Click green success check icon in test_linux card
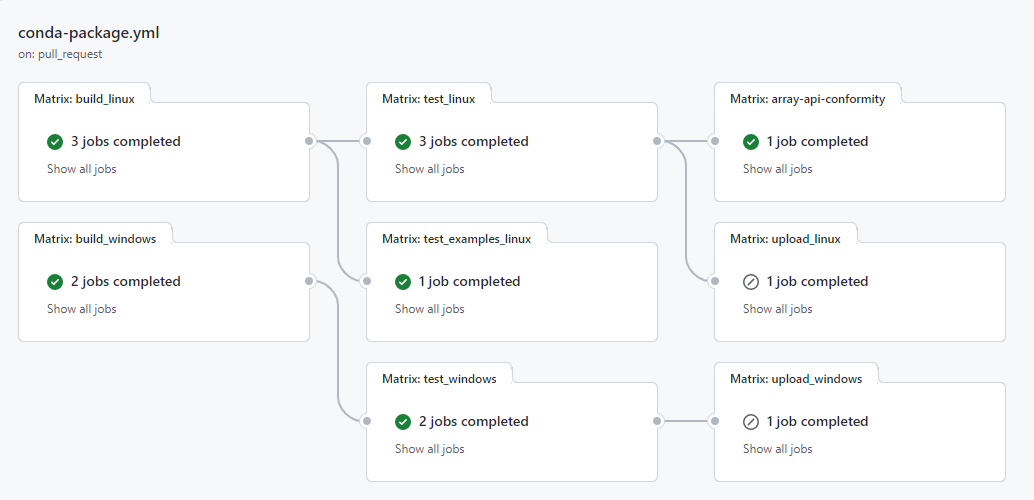Screen dimensions: 1034x500 pyautogui.click(x=403, y=141)
